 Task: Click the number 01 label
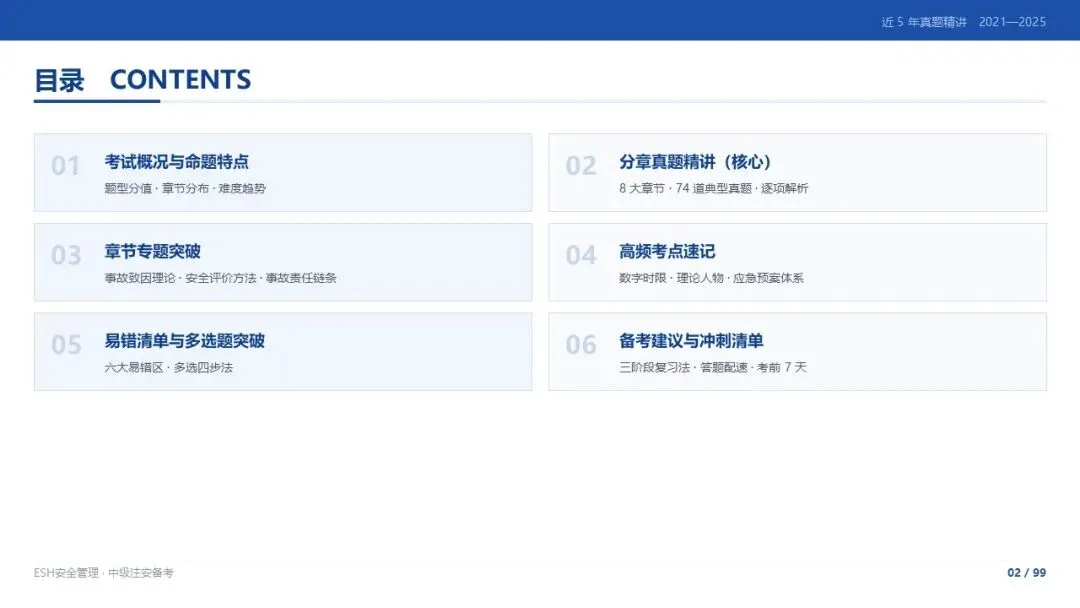pos(65,166)
